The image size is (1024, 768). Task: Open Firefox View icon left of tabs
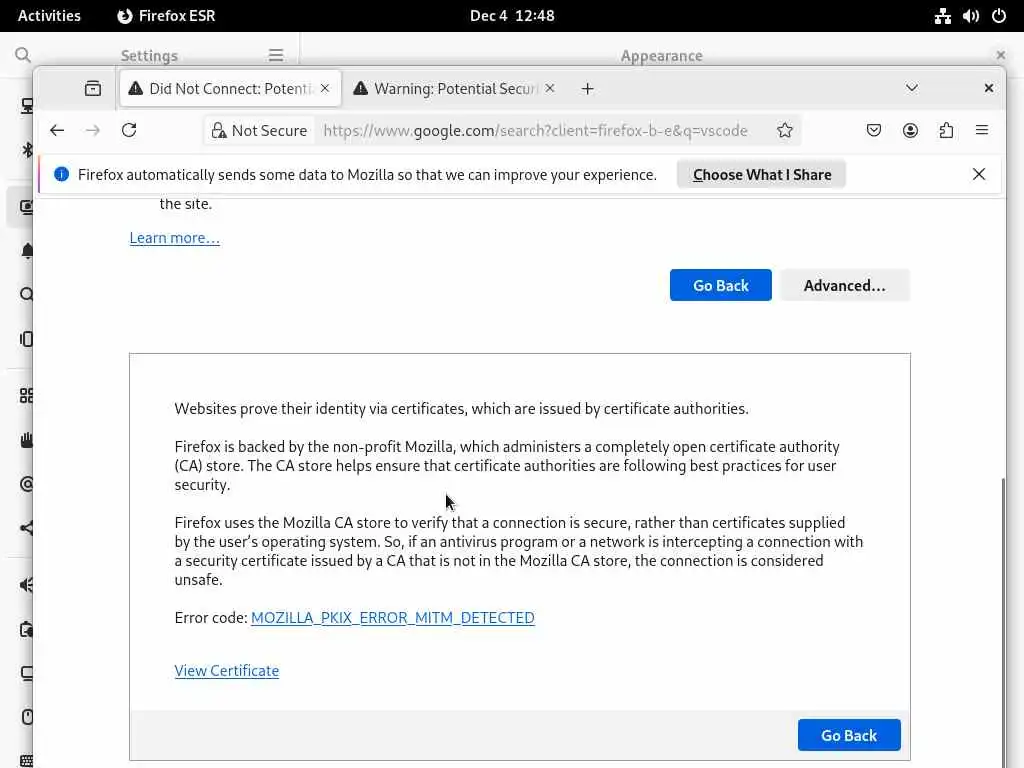(93, 88)
